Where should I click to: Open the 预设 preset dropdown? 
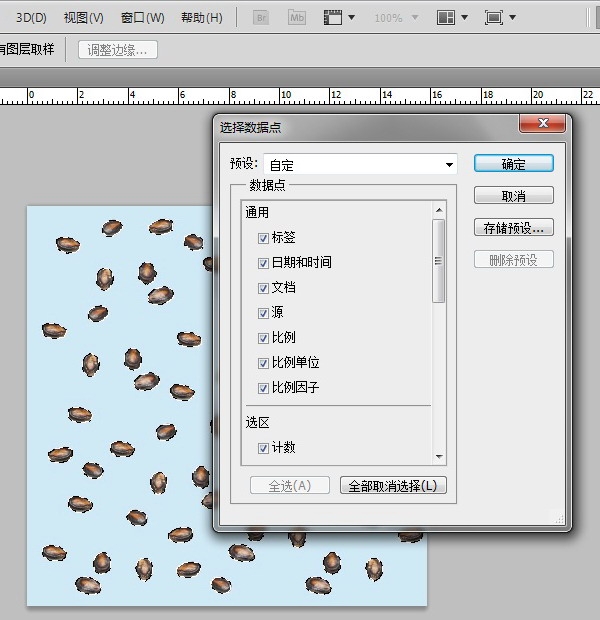tap(449, 165)
